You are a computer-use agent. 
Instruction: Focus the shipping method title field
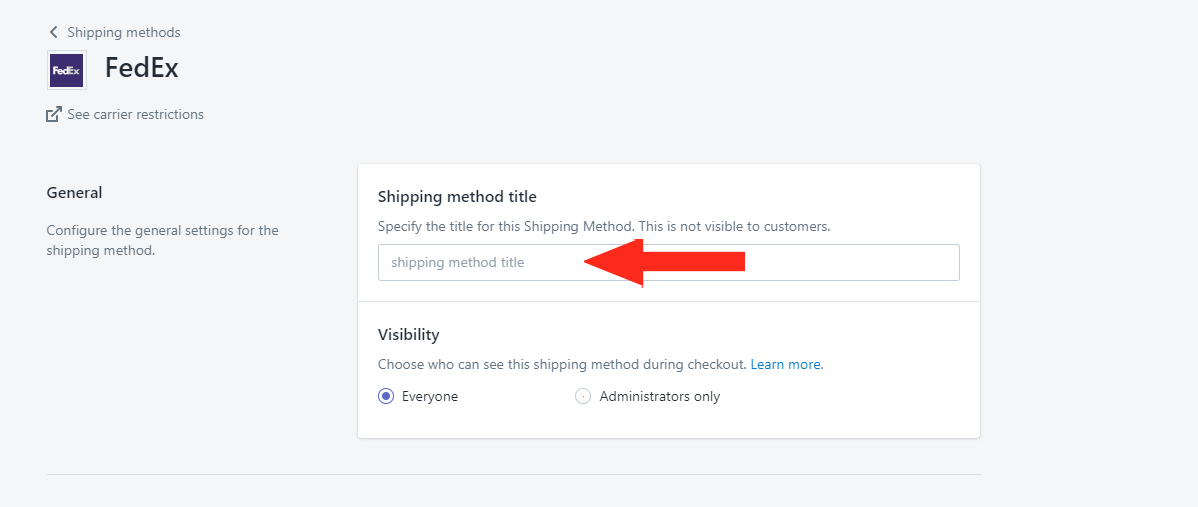tap(669, 263)
